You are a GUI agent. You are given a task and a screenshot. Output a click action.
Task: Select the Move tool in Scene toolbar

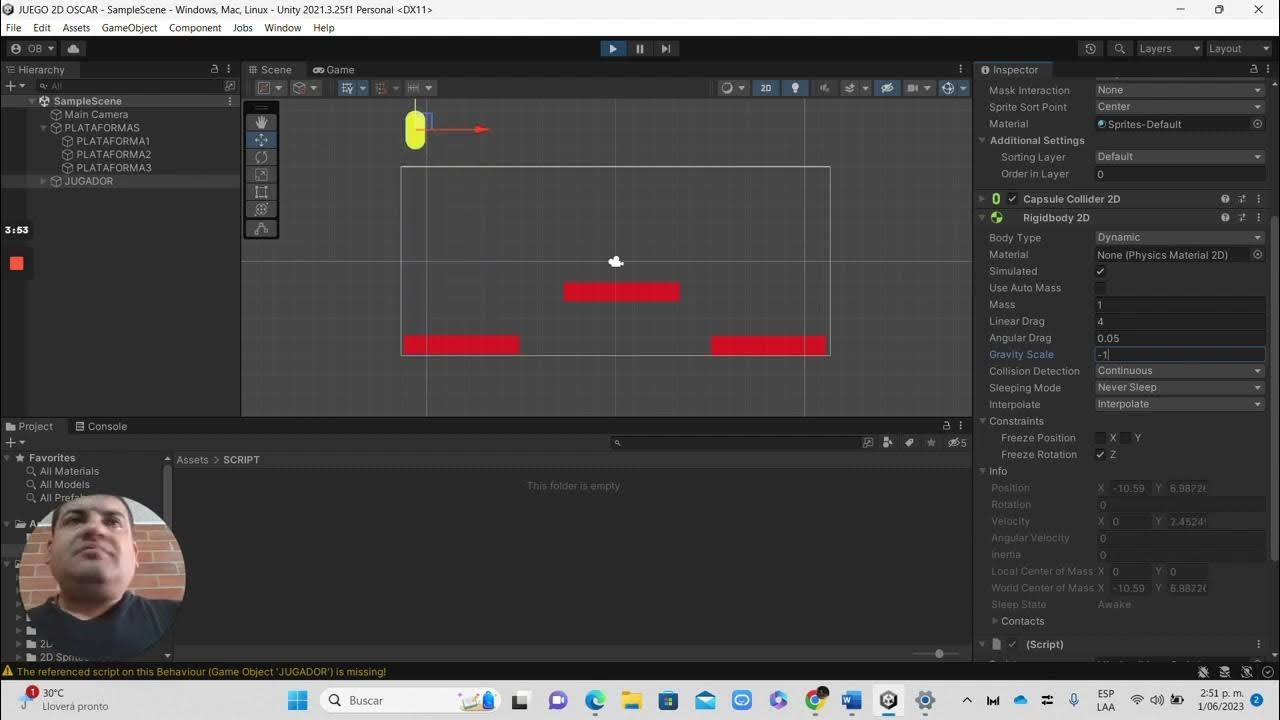click(261, 140)
